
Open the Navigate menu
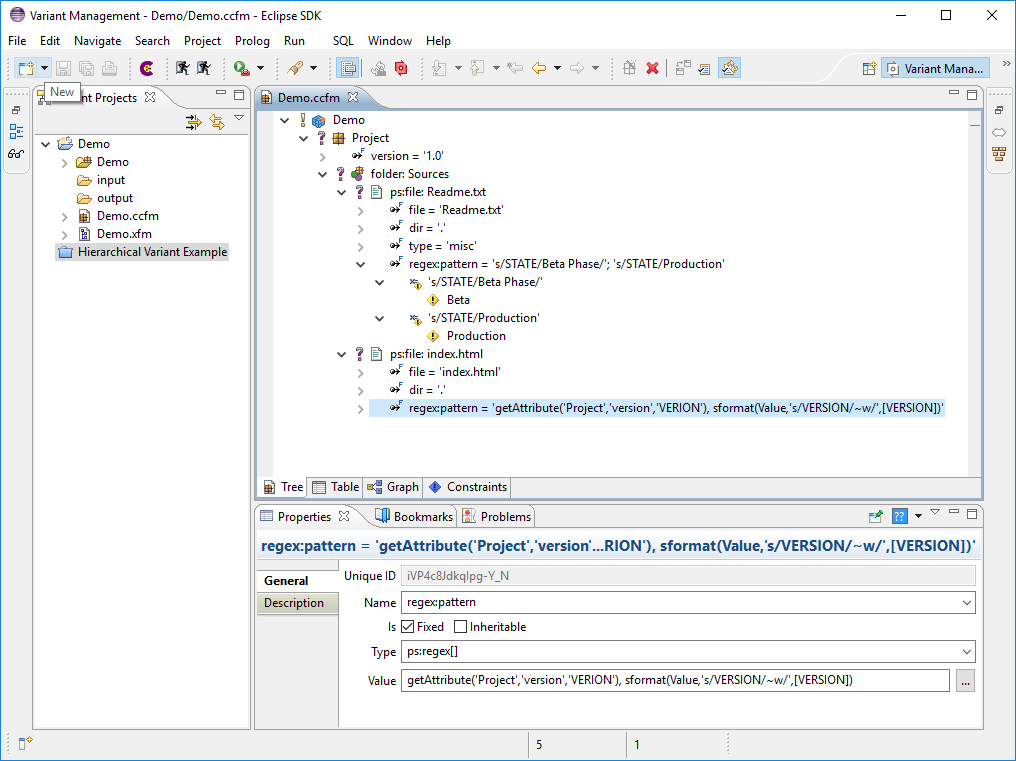pyautogui.click(x=97, y=41)
